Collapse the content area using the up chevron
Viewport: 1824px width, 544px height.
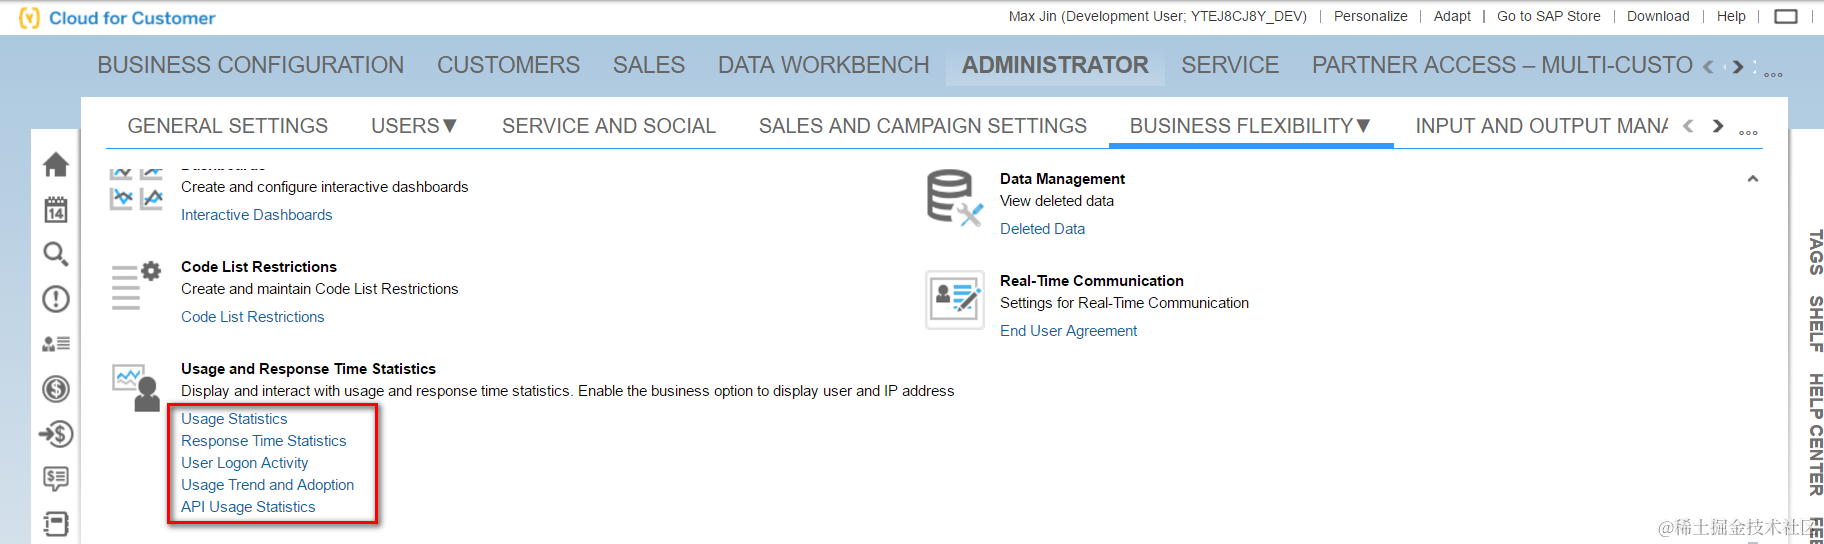tap(1752, 179)
